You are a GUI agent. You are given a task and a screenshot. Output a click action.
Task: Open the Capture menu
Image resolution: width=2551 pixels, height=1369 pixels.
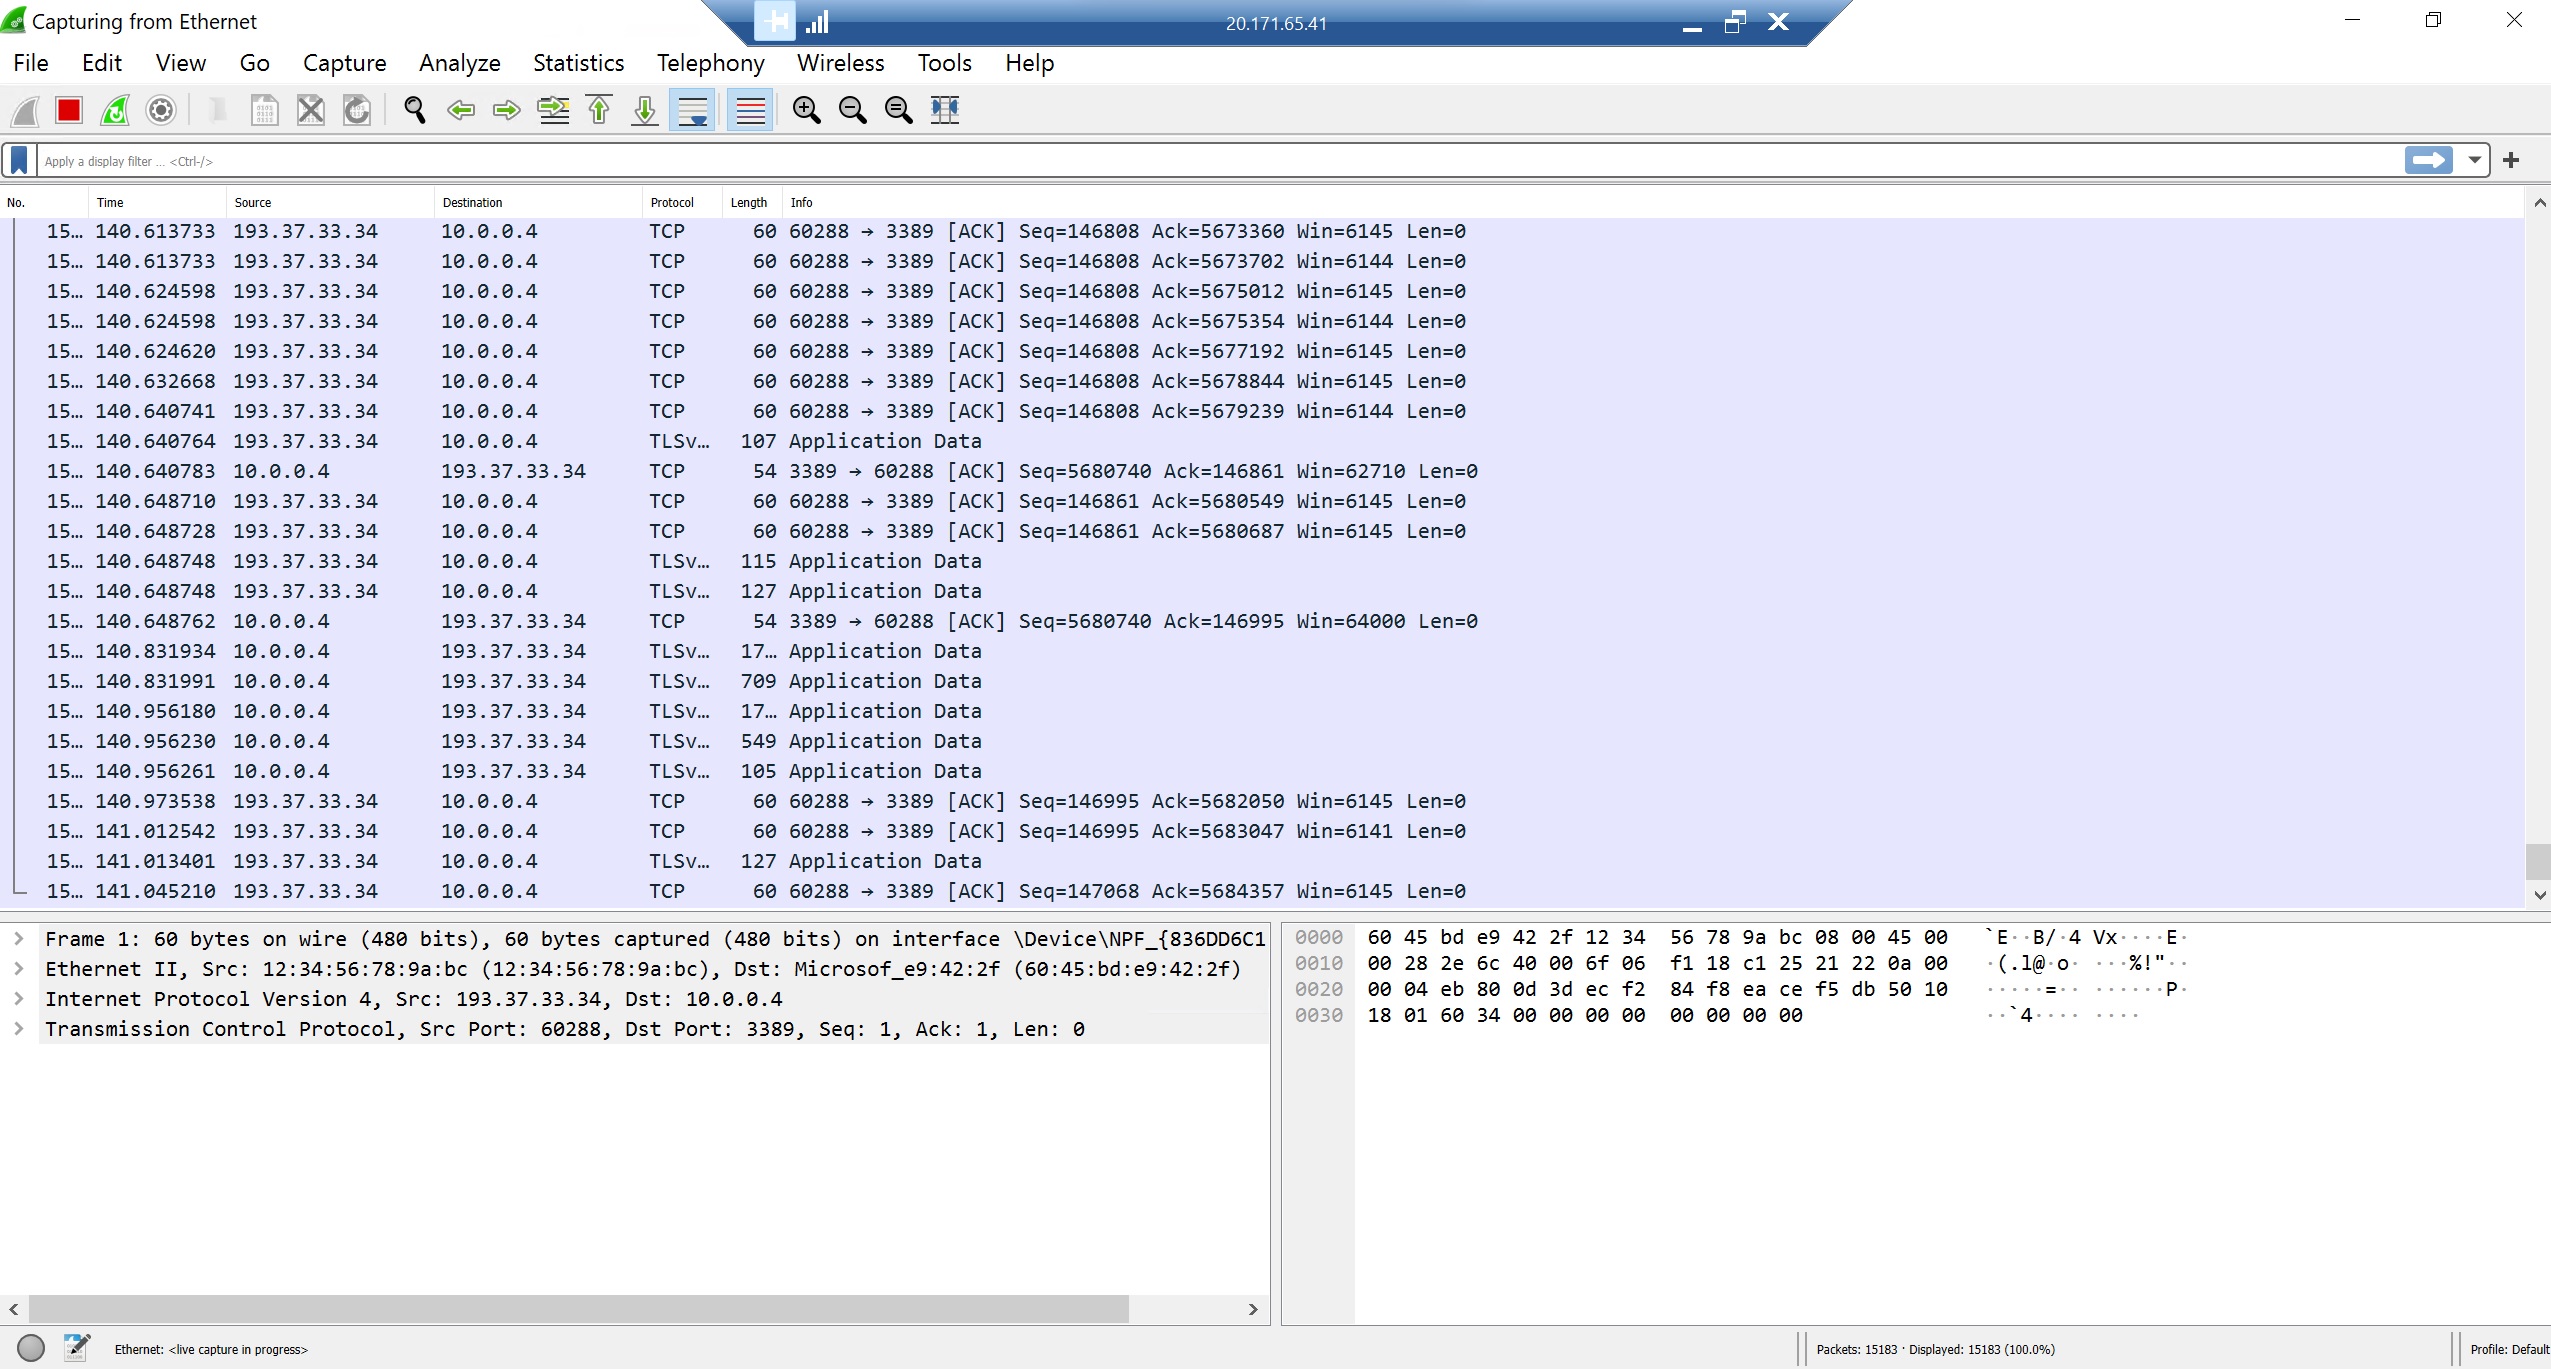coord(345,63)
